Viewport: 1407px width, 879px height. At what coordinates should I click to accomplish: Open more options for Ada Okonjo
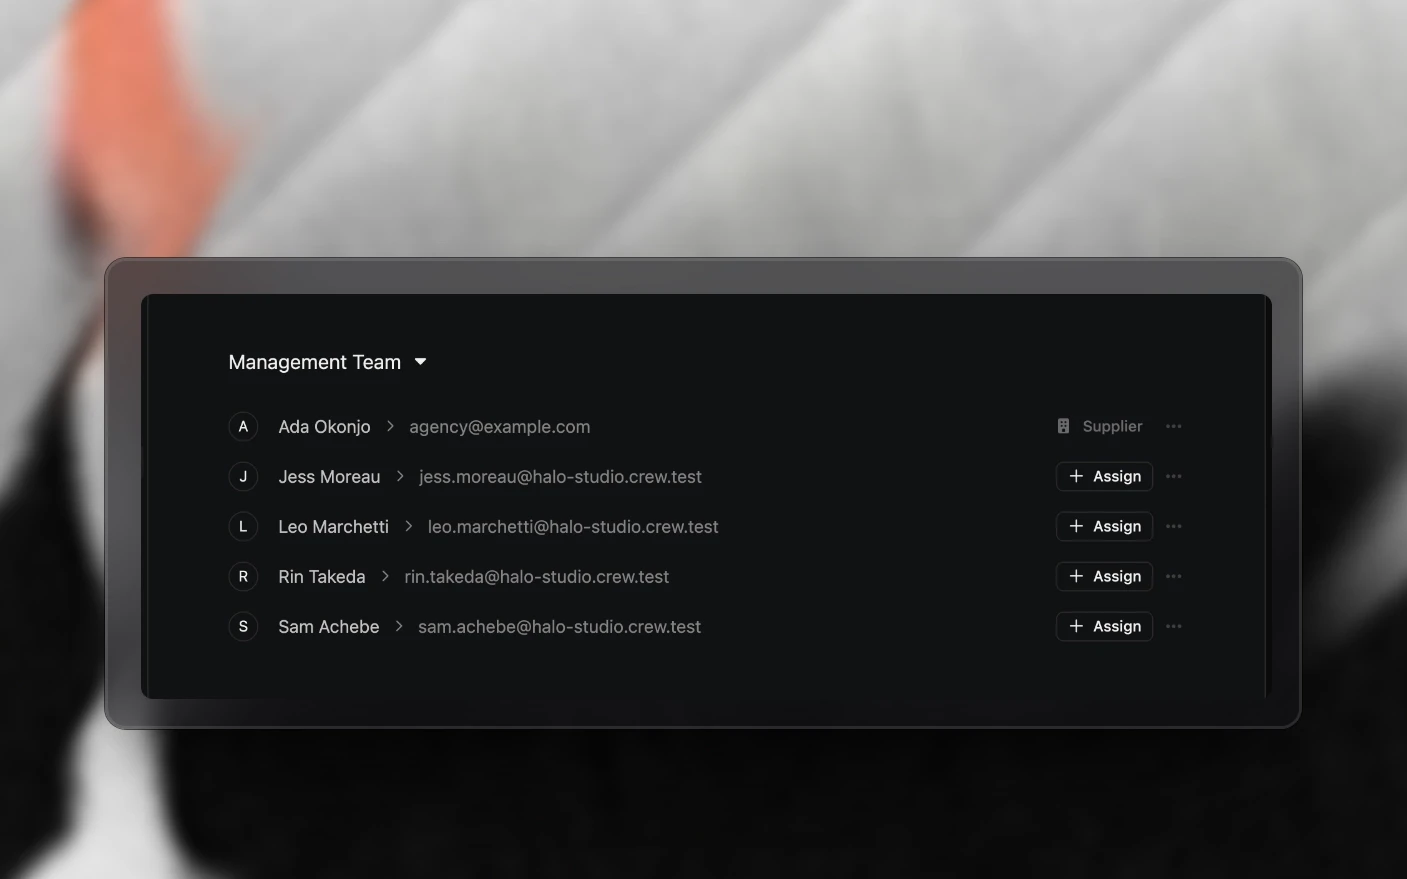[x=1174, y=427]
